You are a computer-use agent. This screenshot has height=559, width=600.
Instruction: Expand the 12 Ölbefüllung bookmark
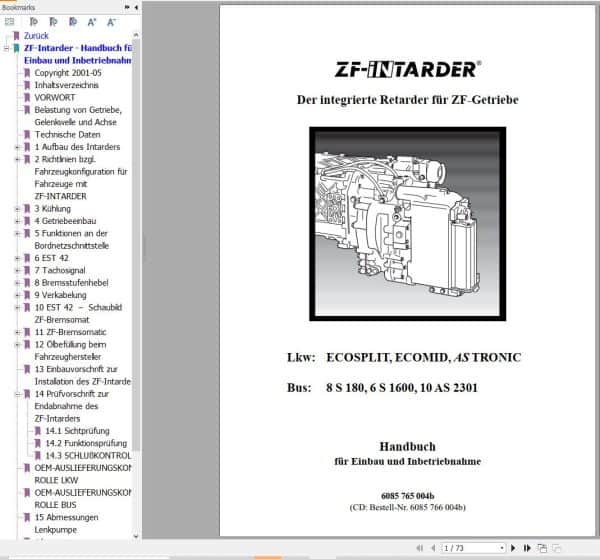click(17, 344)
